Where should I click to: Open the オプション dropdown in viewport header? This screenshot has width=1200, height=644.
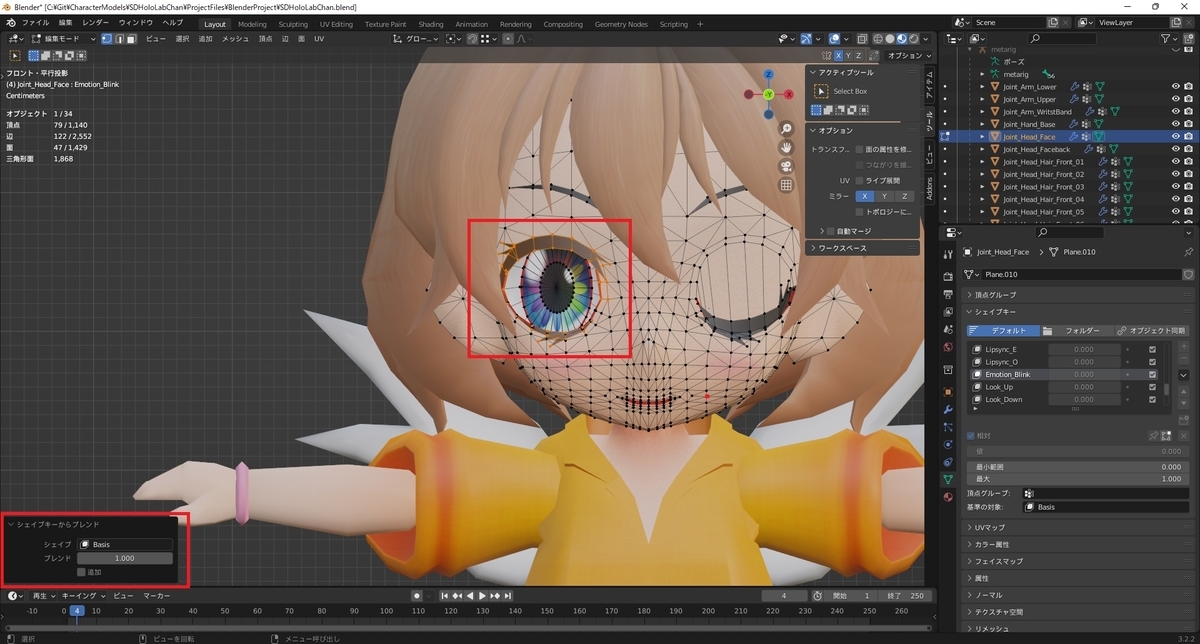pyautogui.click(x=909, y=56)
